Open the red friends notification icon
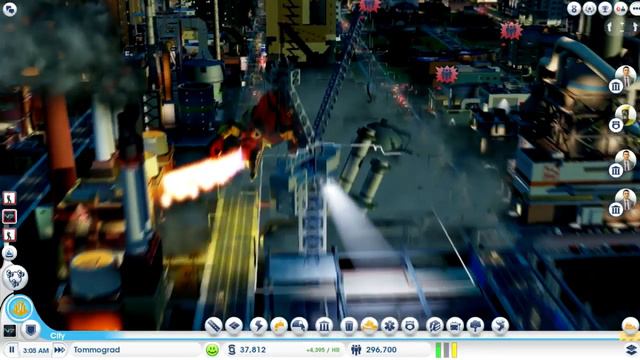Viewport: 640px width, 360px height. coord(620,8)
